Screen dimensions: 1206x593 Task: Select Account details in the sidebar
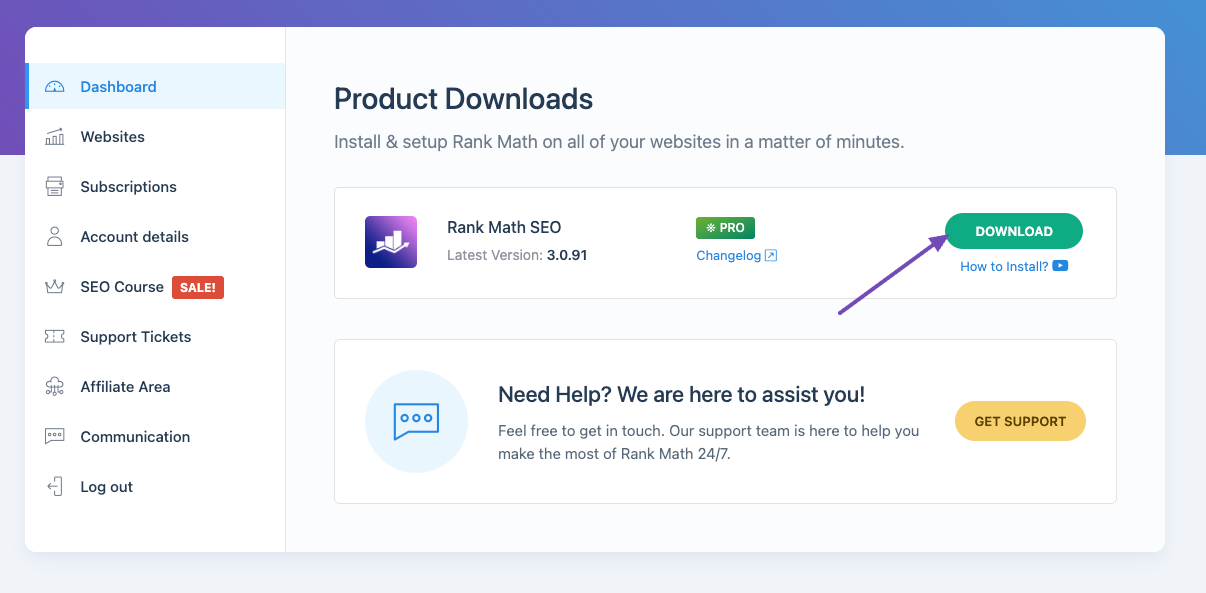(x=155, y=237)
